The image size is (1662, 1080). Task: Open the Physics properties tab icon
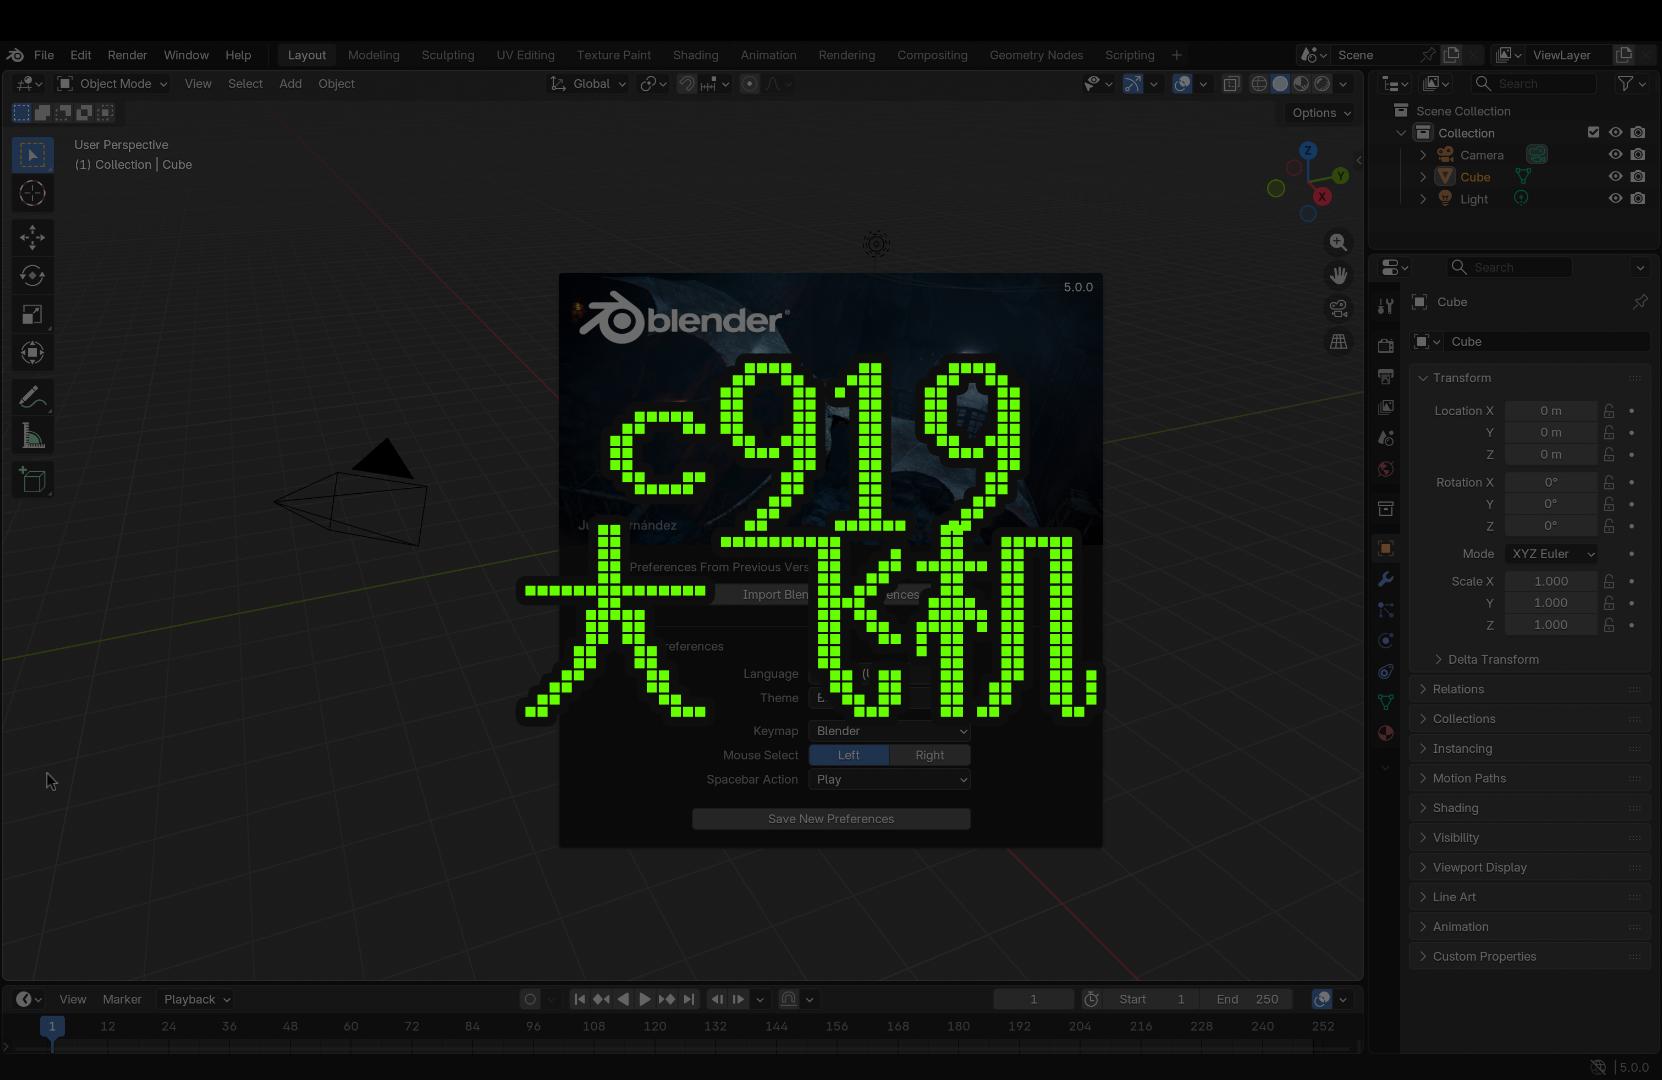coord(1385,640)
